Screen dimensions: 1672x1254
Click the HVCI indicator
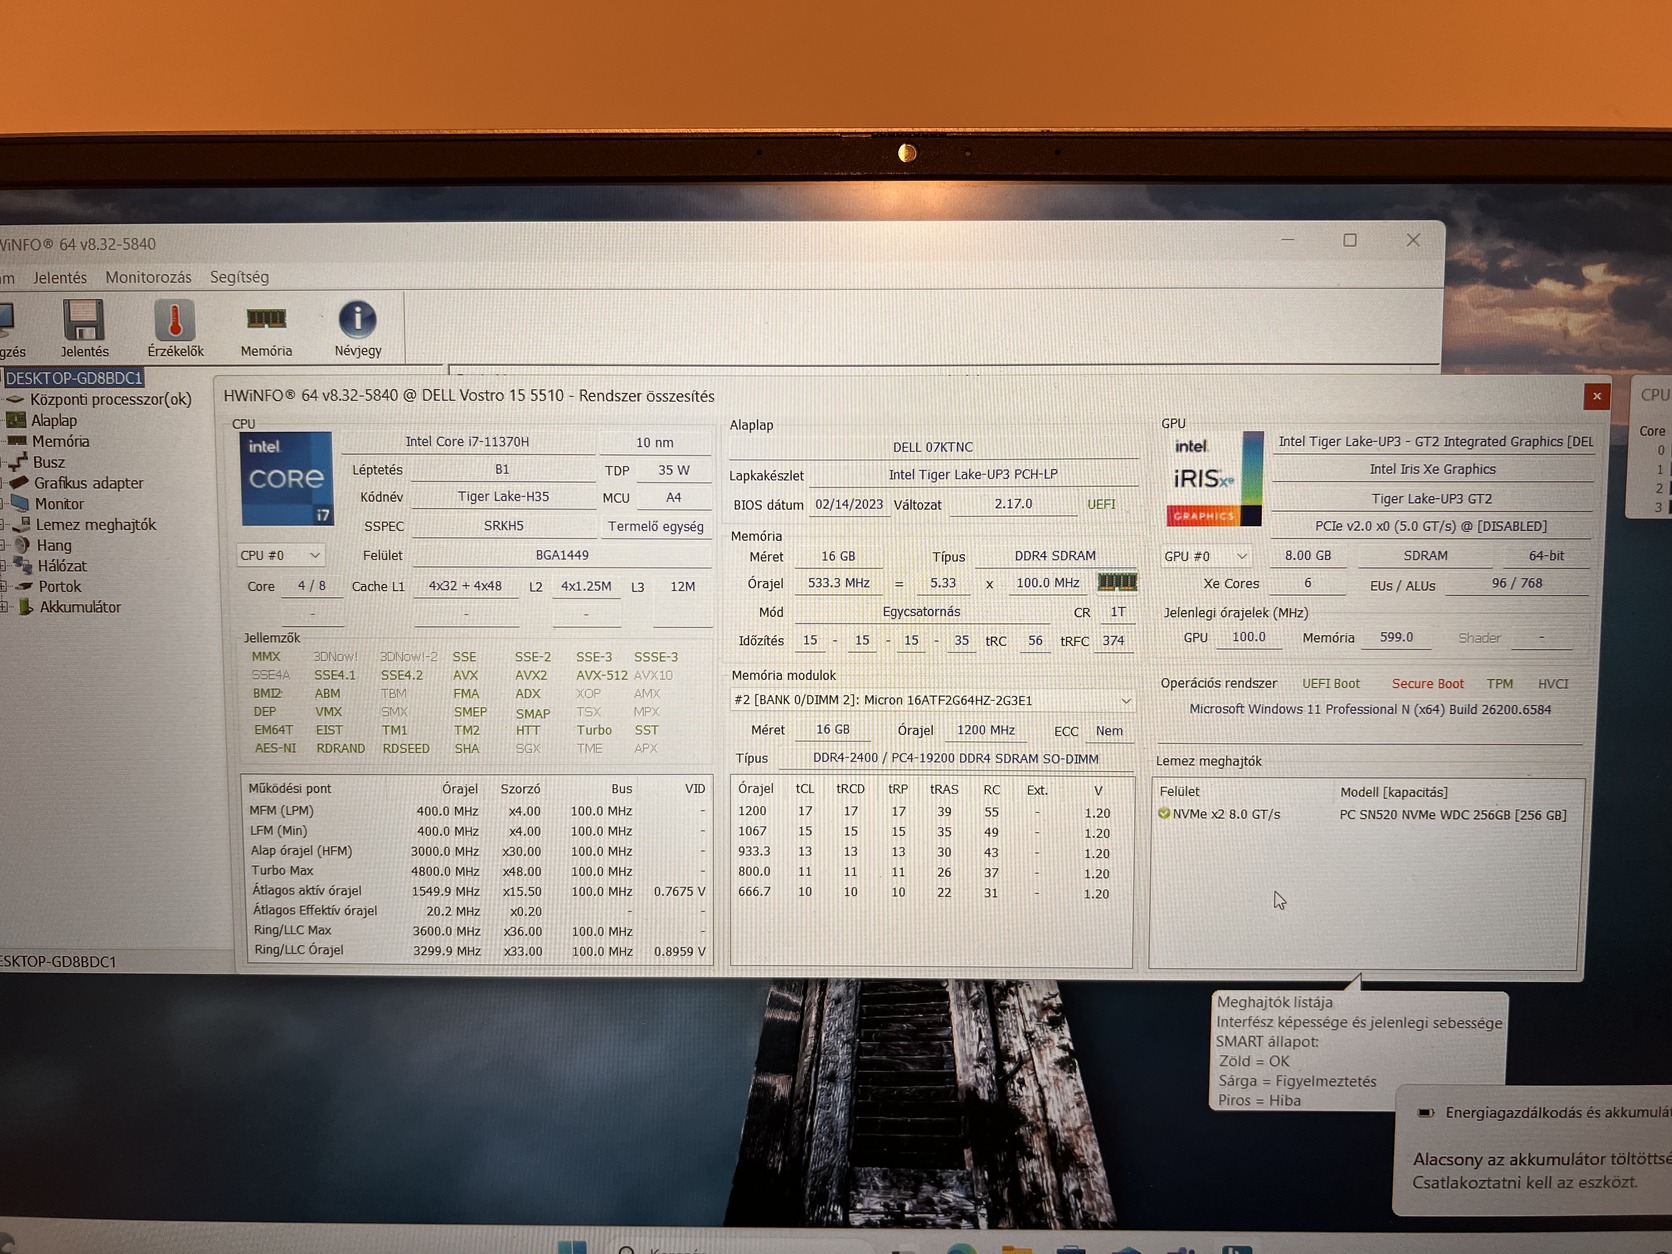(1553, 684)
